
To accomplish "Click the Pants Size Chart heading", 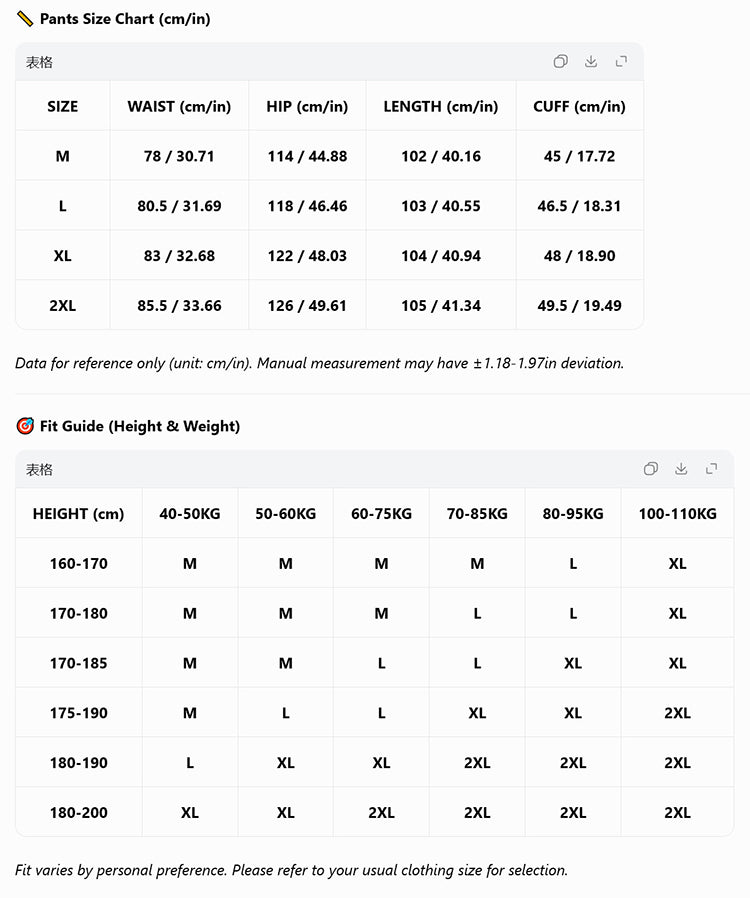I will pos(125,19).
